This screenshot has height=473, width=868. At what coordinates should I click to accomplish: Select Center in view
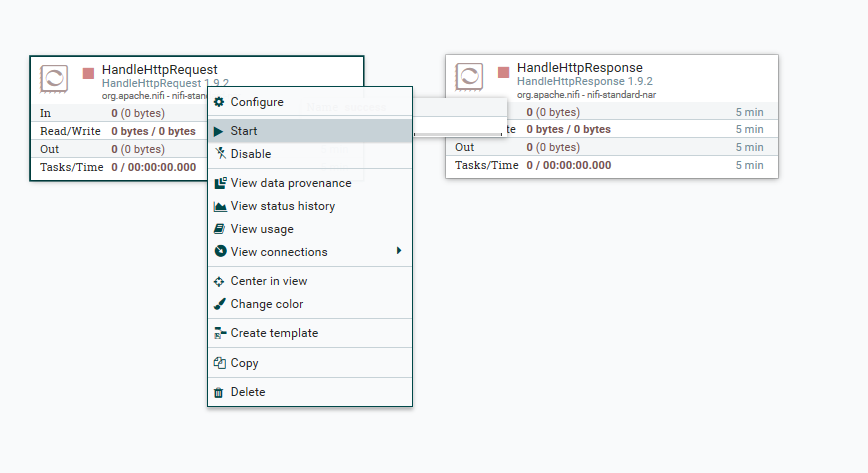coord(310,281)
